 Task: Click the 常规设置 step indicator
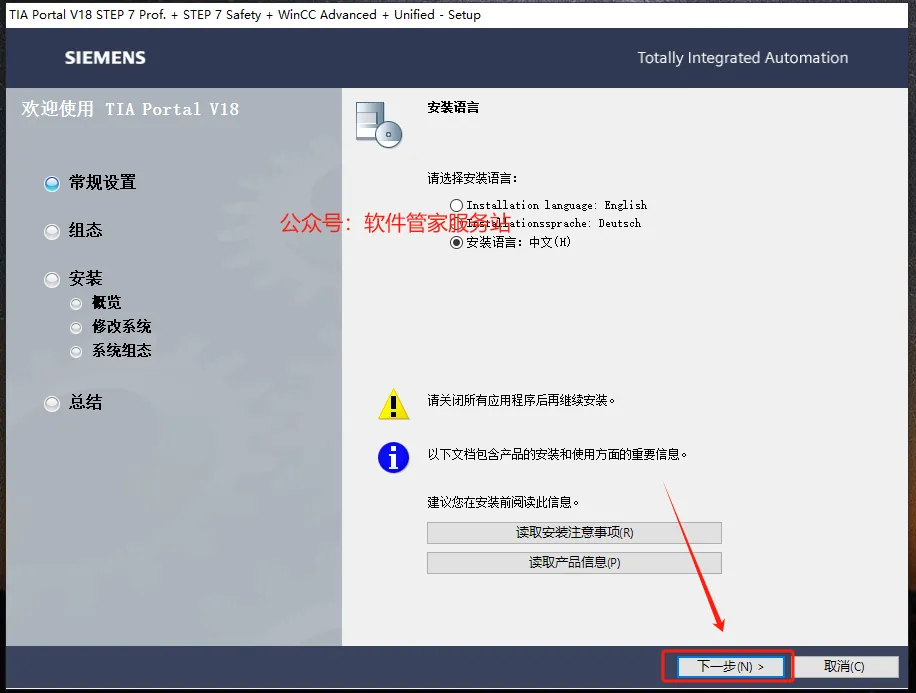click(52, 183)
